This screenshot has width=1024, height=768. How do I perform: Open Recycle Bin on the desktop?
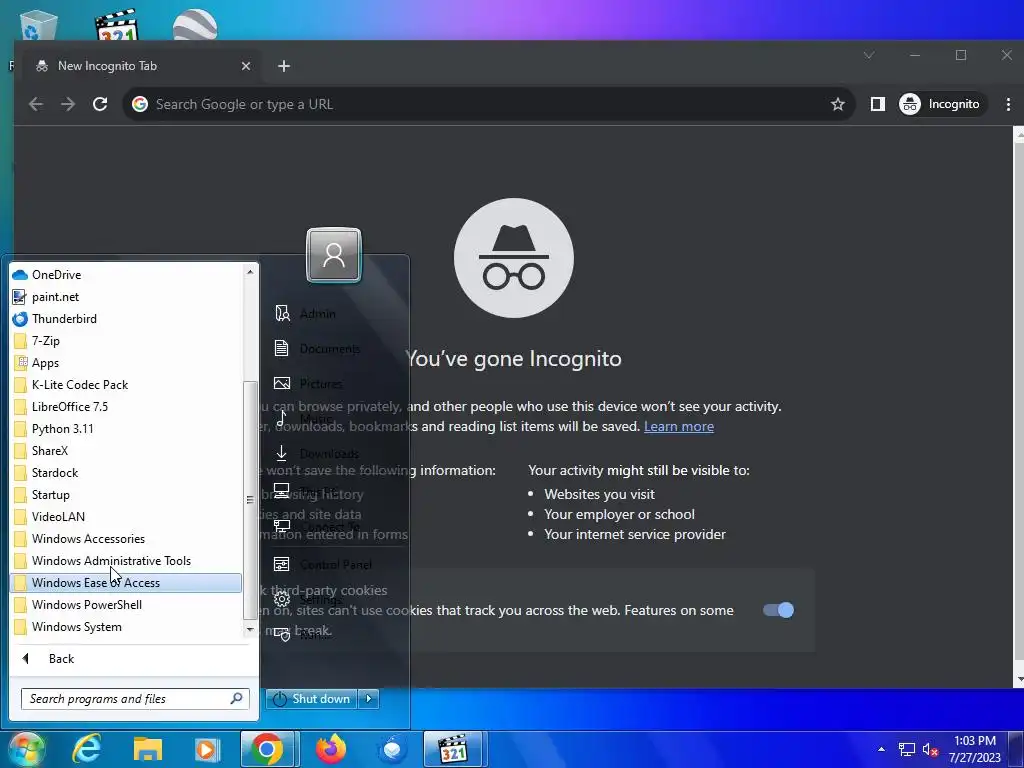click(x=39, y=25)
